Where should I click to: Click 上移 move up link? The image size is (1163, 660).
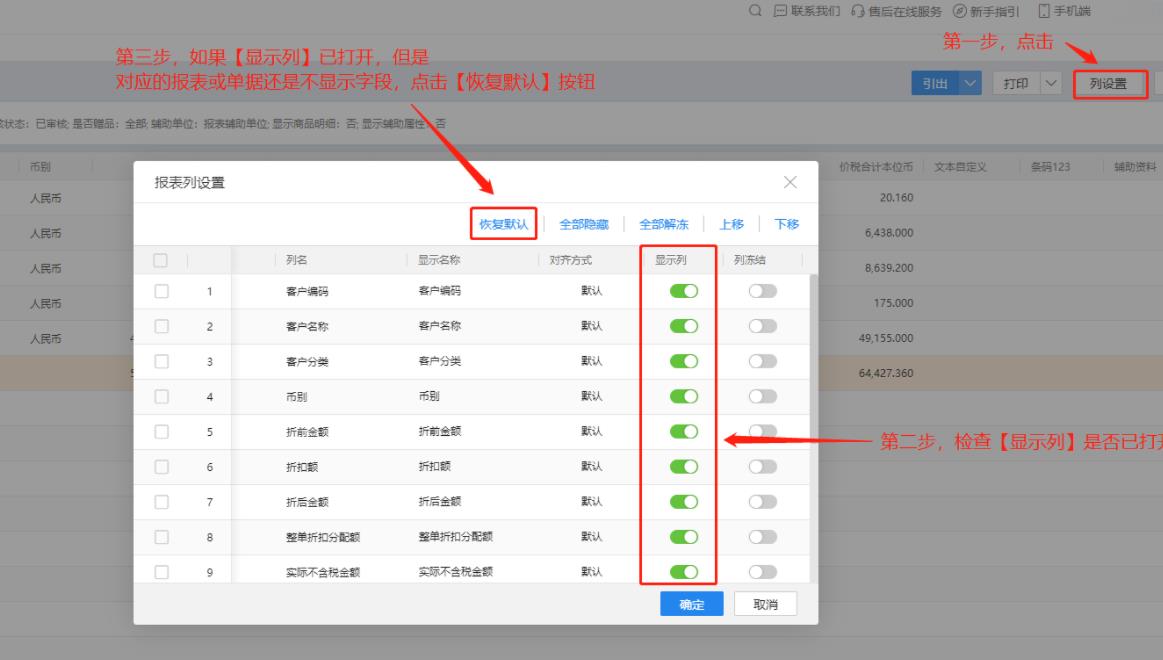point(731,224)
